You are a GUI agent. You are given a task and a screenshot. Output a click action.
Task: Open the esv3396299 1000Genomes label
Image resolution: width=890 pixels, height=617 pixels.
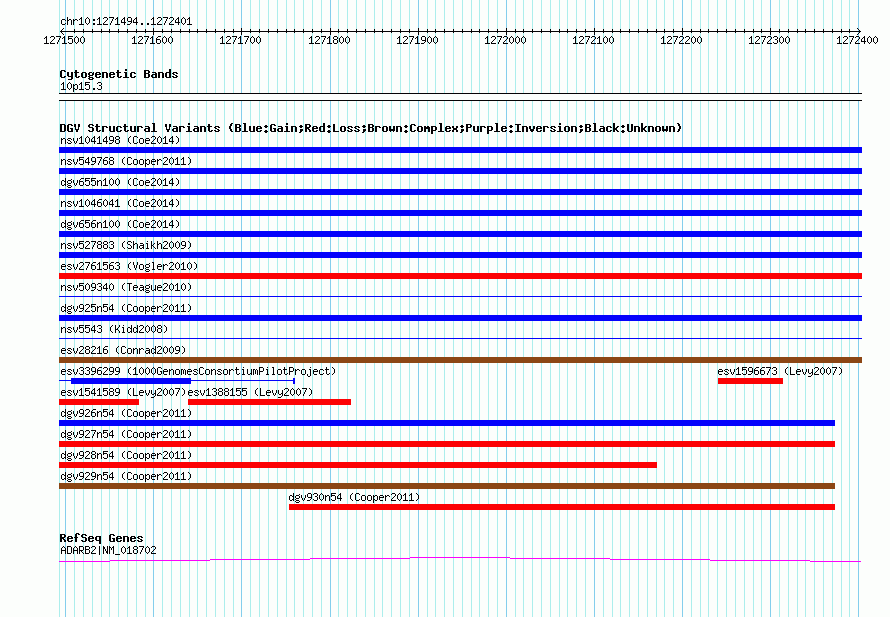click(198, 371)
